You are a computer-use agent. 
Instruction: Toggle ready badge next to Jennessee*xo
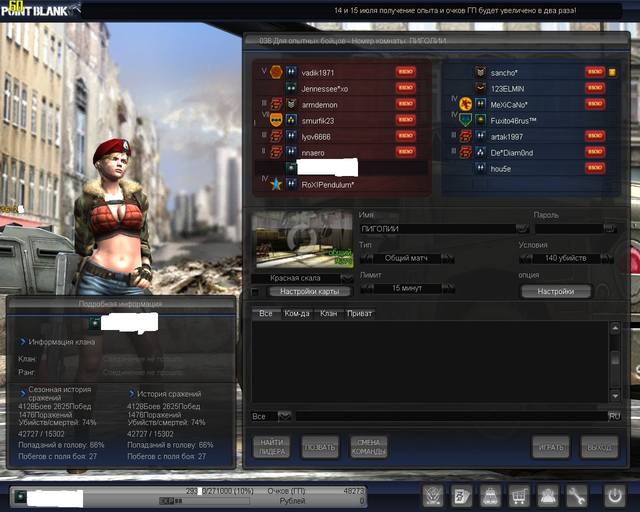click(405, 88)
